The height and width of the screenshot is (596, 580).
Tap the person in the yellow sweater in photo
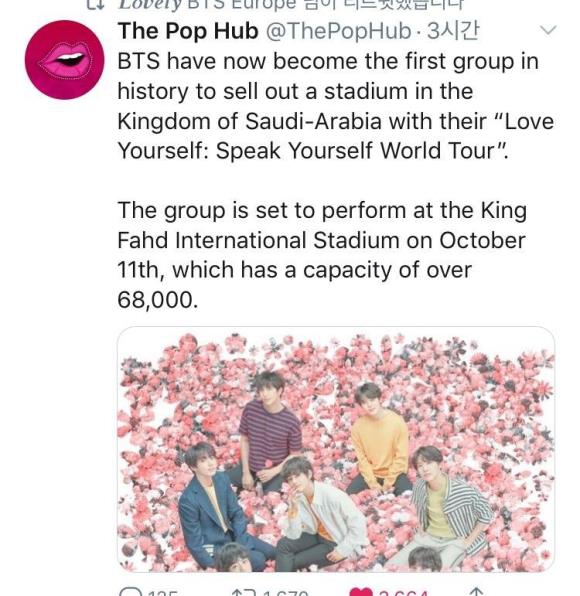(379, 441)
